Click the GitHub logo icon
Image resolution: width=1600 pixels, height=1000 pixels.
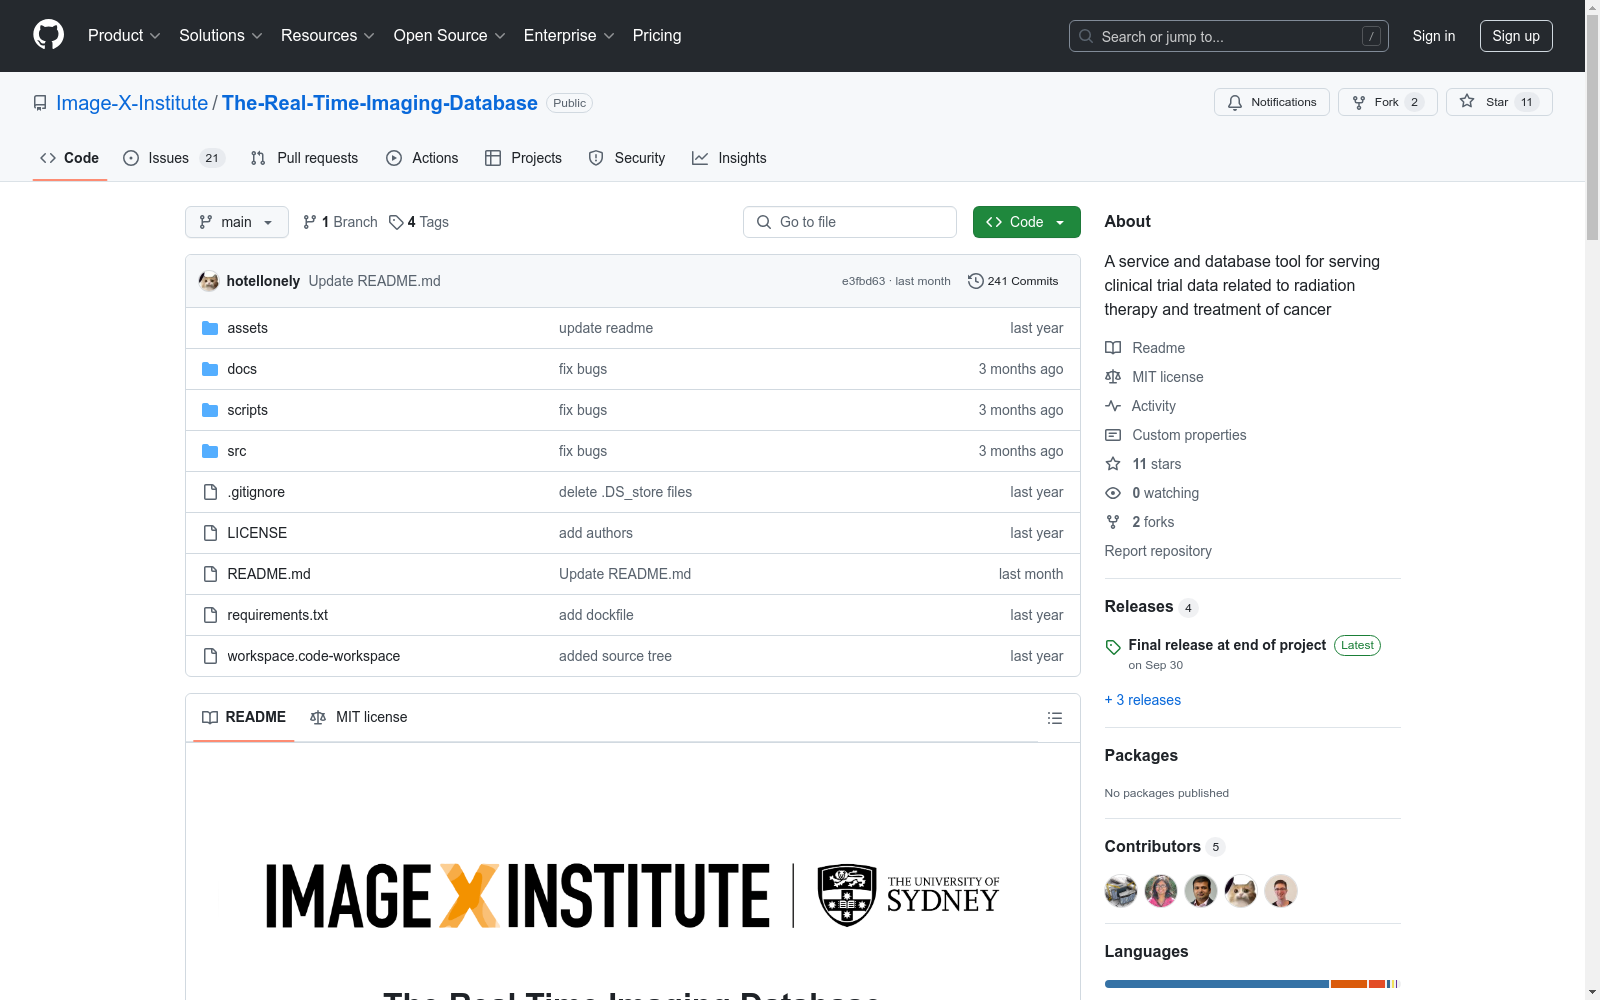pos(48,35)
